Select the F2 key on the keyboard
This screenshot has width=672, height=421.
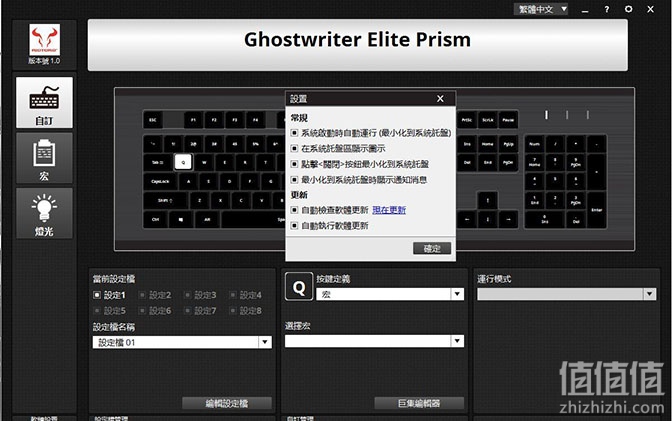pos(214,120)
